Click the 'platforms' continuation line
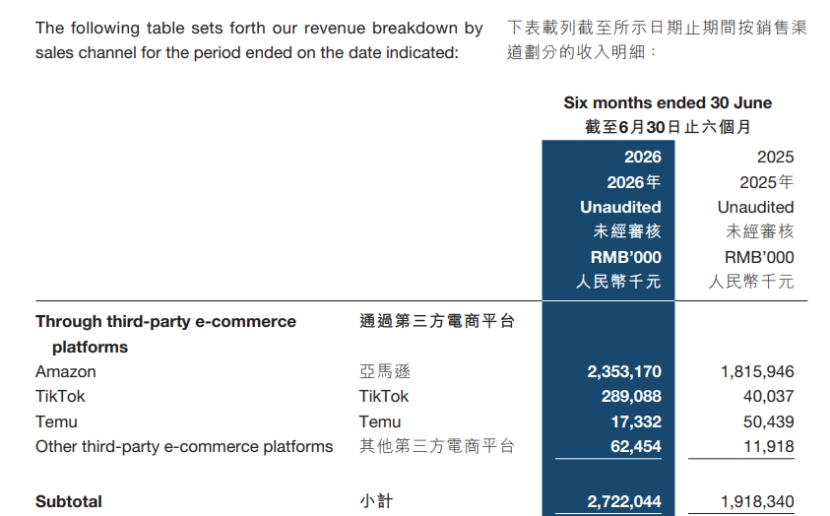Image resolution: width=830 pixels, height=516 pixels. point(90,347)
